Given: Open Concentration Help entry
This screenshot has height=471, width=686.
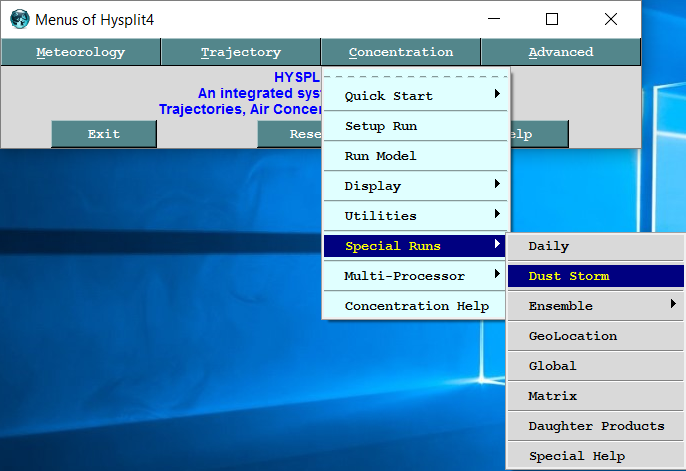Looking at the screenshot, I should pos(416,306).
